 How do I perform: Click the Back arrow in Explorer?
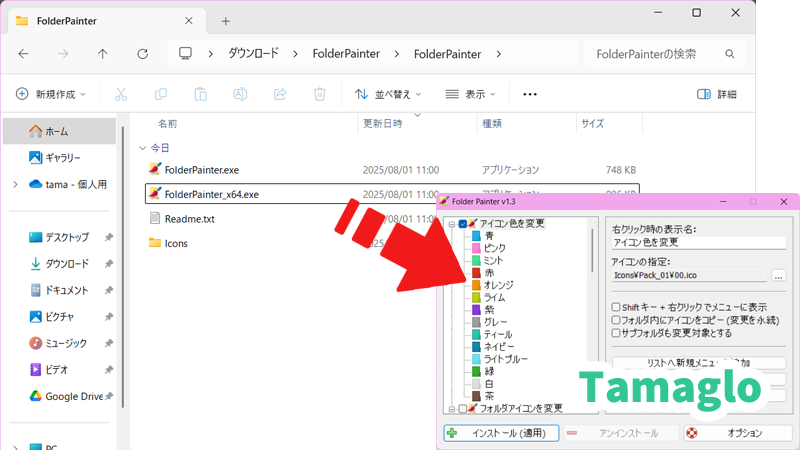tap(23, 54)
